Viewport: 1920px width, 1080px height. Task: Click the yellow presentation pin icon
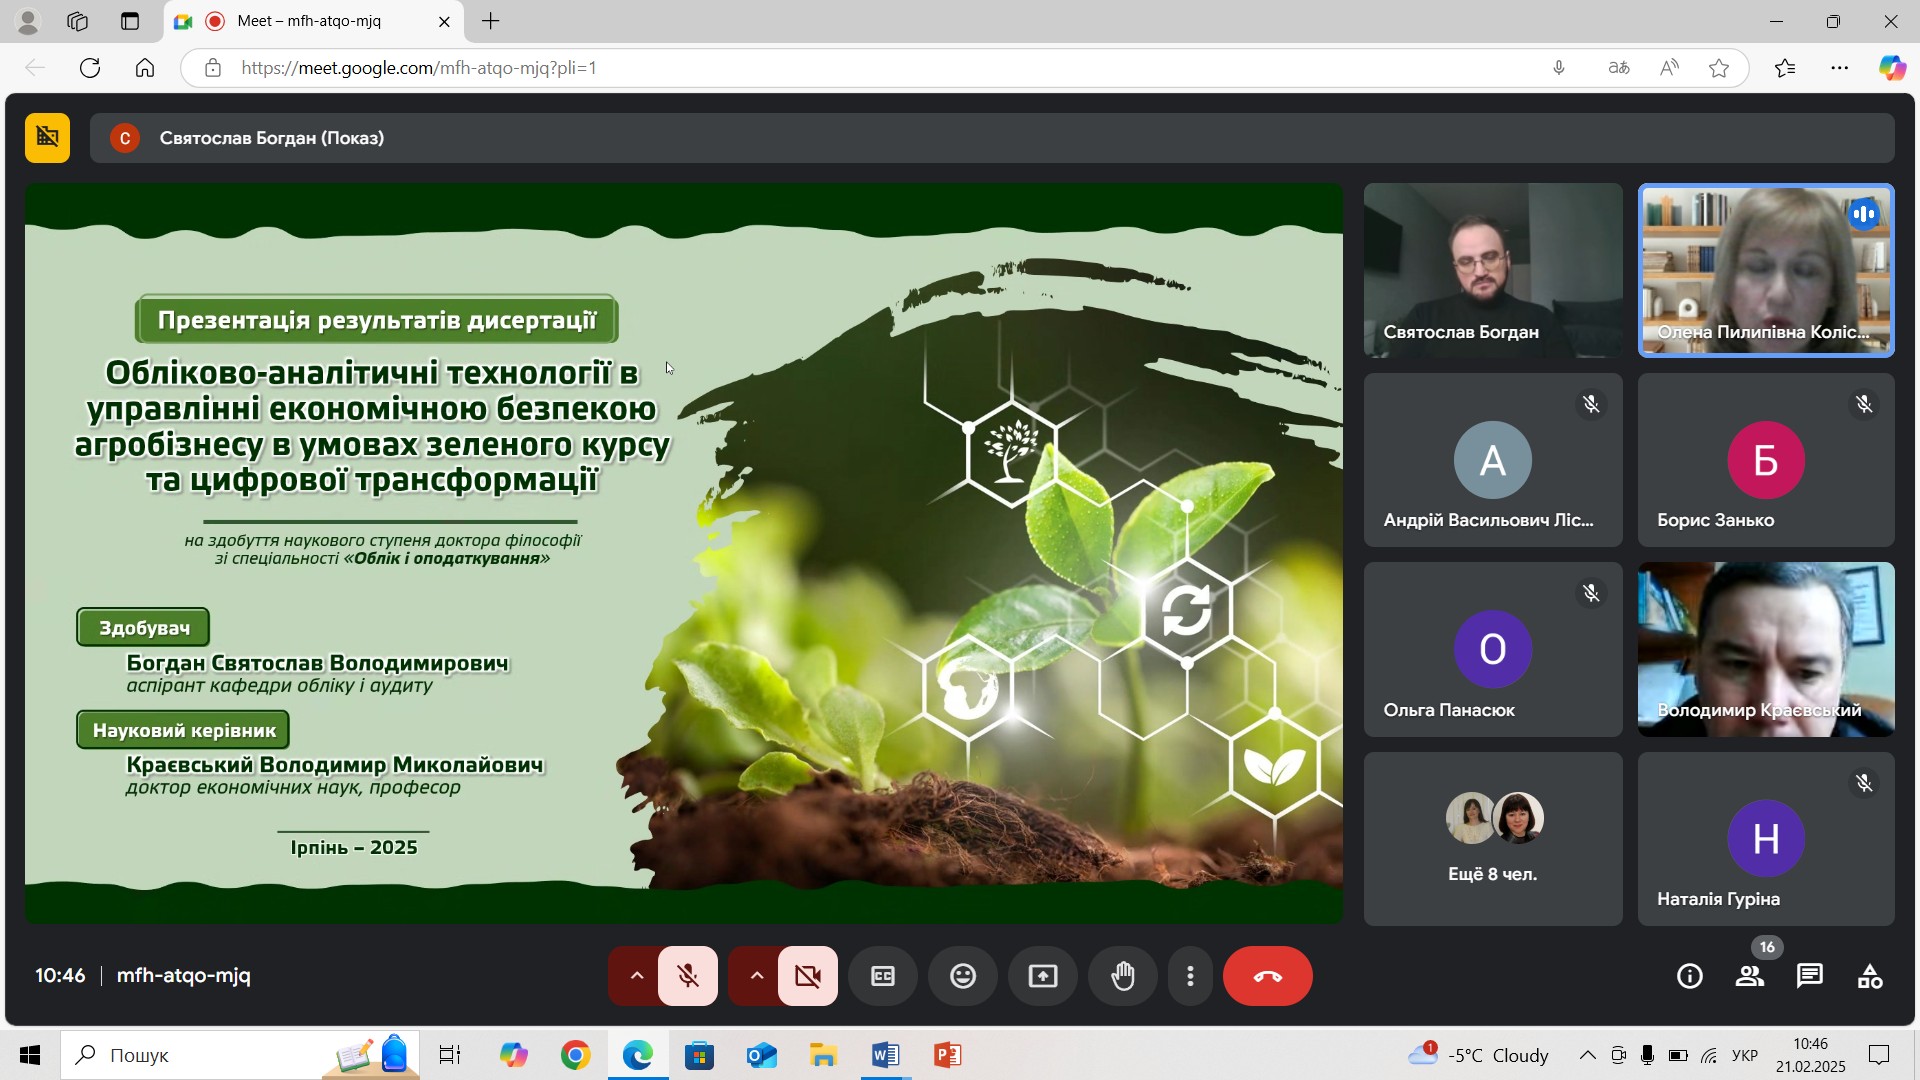47,138
